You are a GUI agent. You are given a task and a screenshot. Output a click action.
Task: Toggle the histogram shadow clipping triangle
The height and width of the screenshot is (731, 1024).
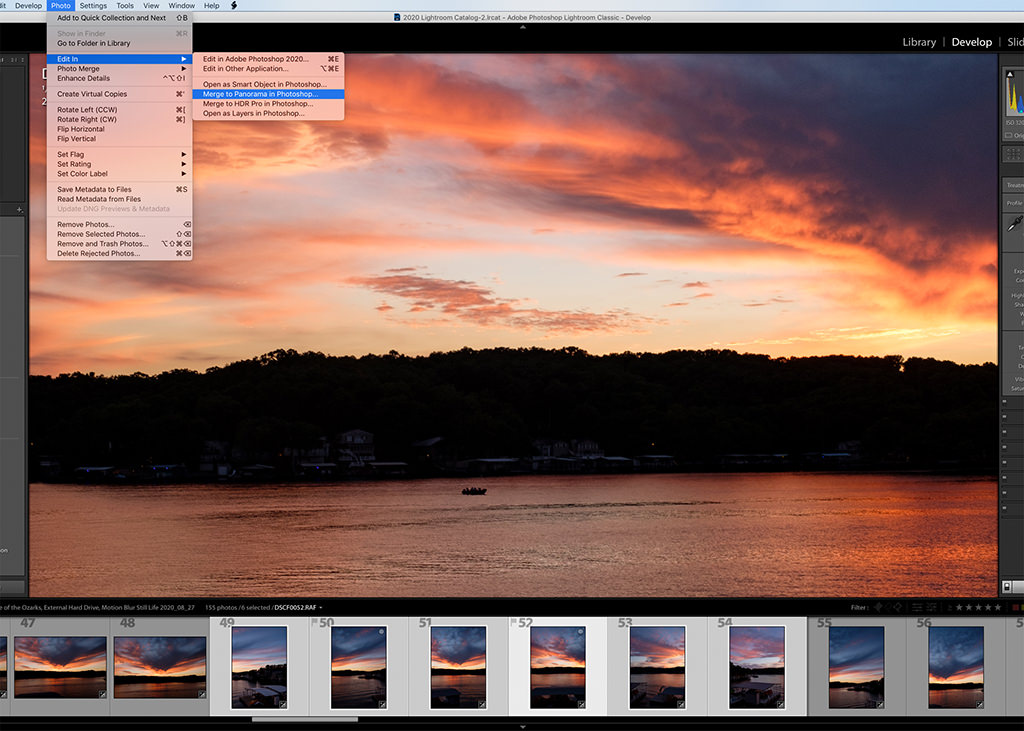(x=1010, y=74)
